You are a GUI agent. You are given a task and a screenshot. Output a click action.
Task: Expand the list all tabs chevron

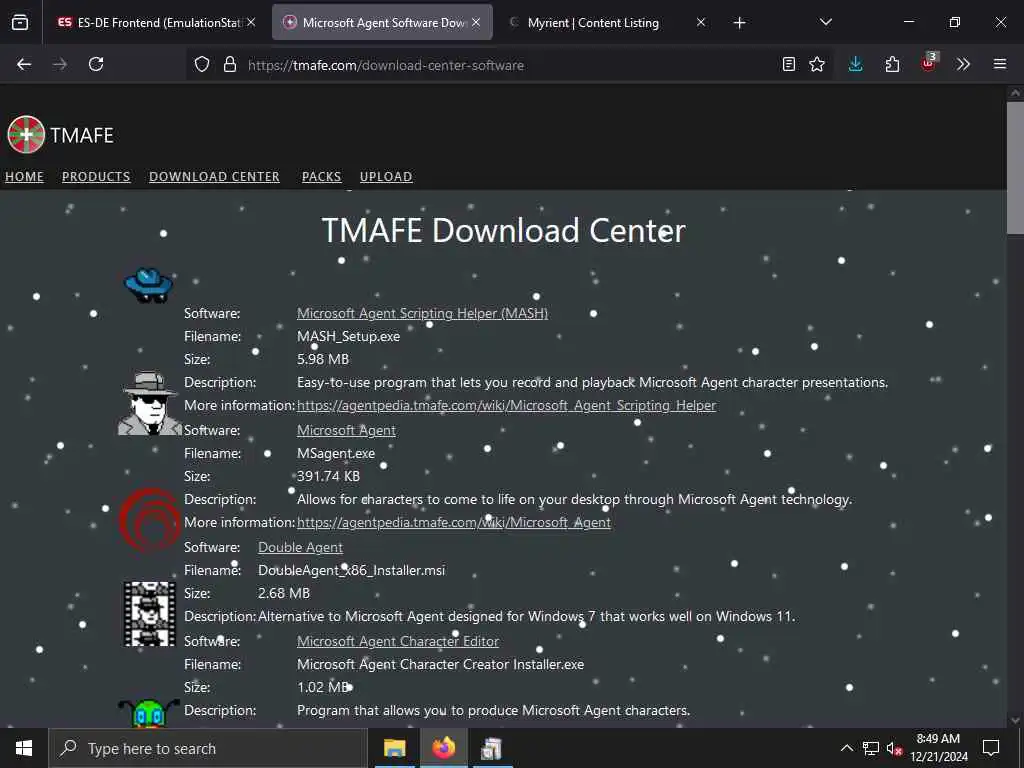click(x=825, y=22)
